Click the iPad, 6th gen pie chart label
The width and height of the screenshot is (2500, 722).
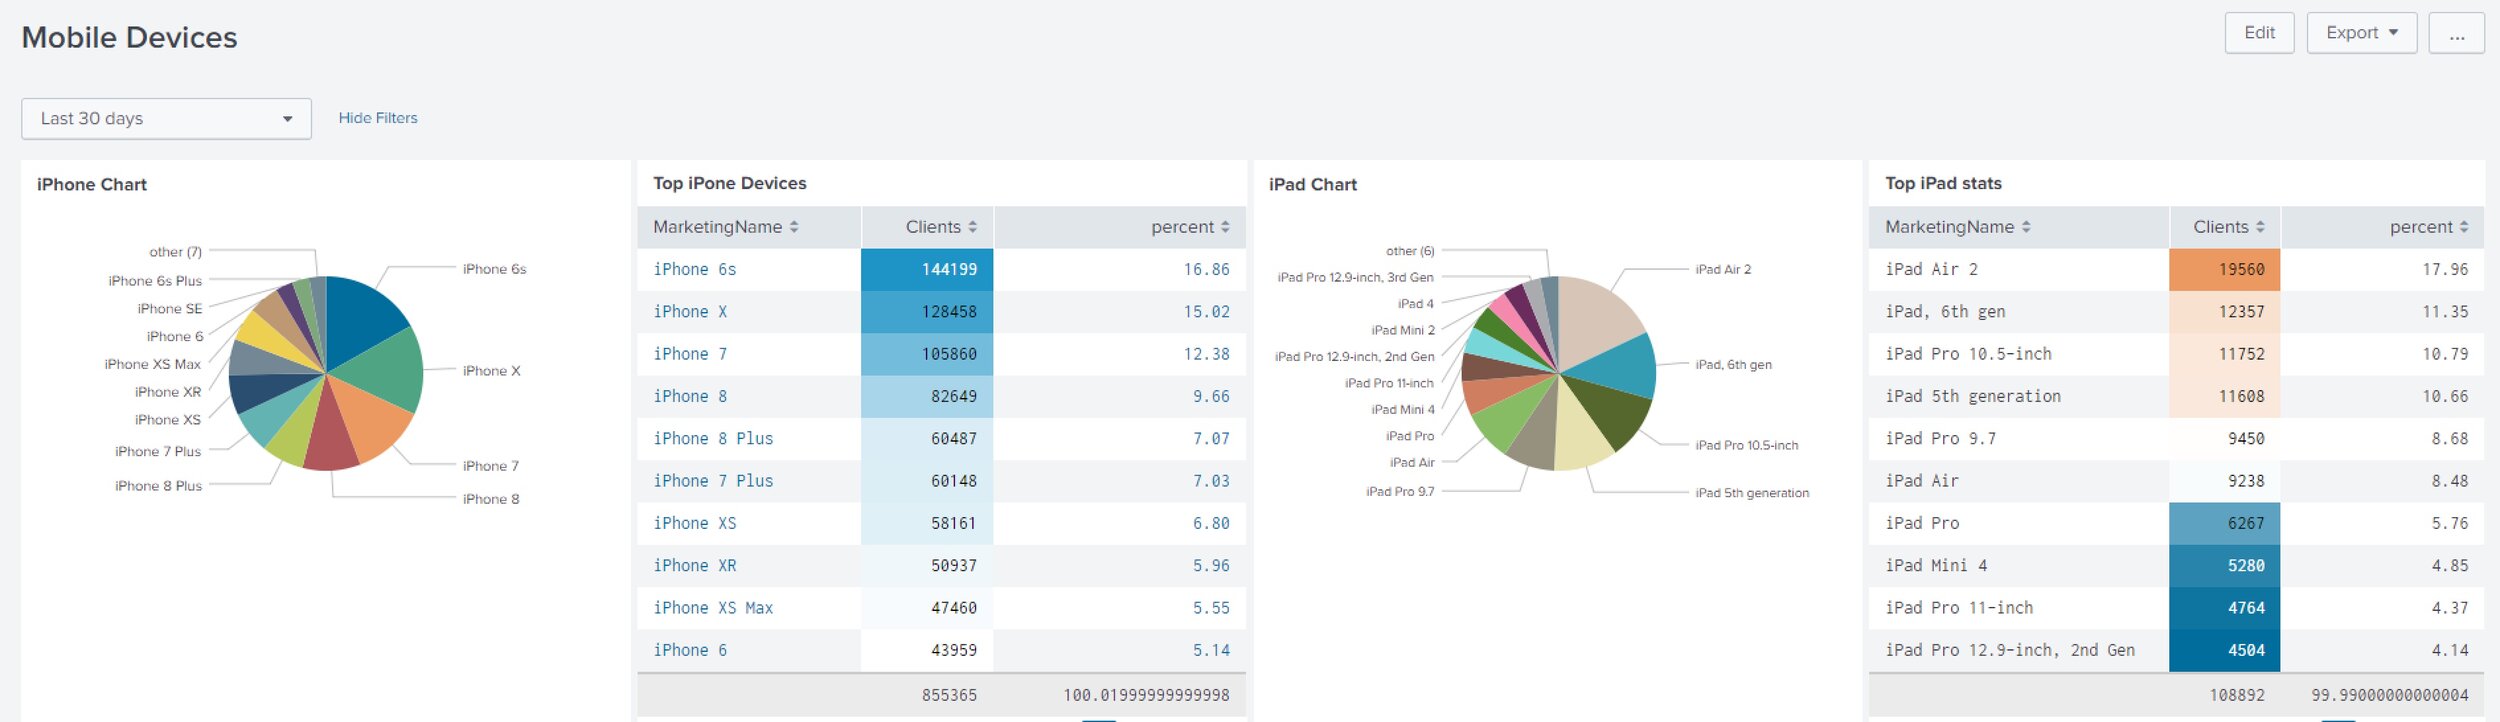(1733, 365)
